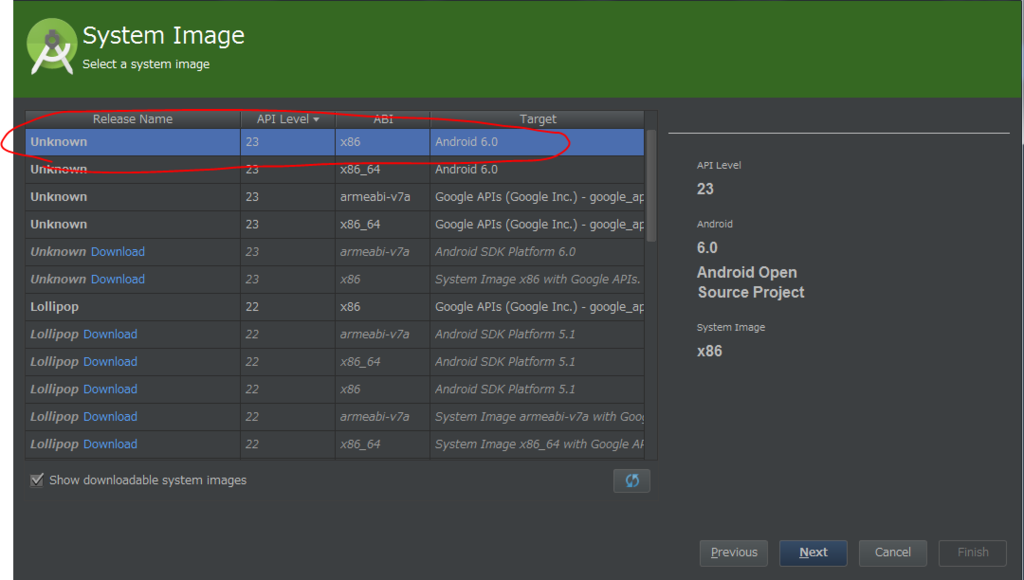This screenshot has width=1024, height=580.
Task: Click 'System Image x86 with Google APIs.' cell
Action: pos(537,279)
